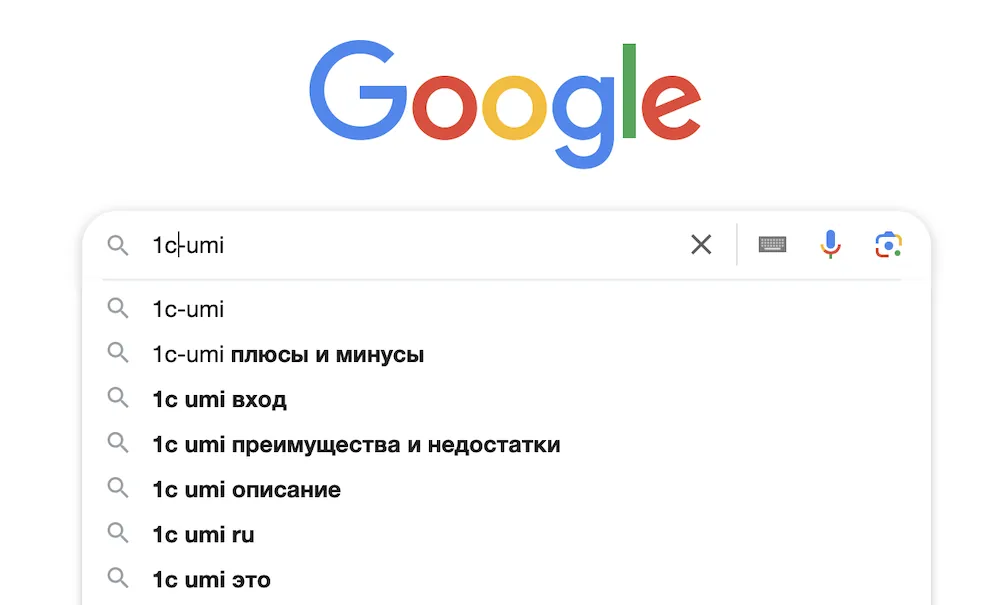
Task: Click the magnifier icon beside 'плюсы и минусы' suggestion
Action: pos(118,353)
